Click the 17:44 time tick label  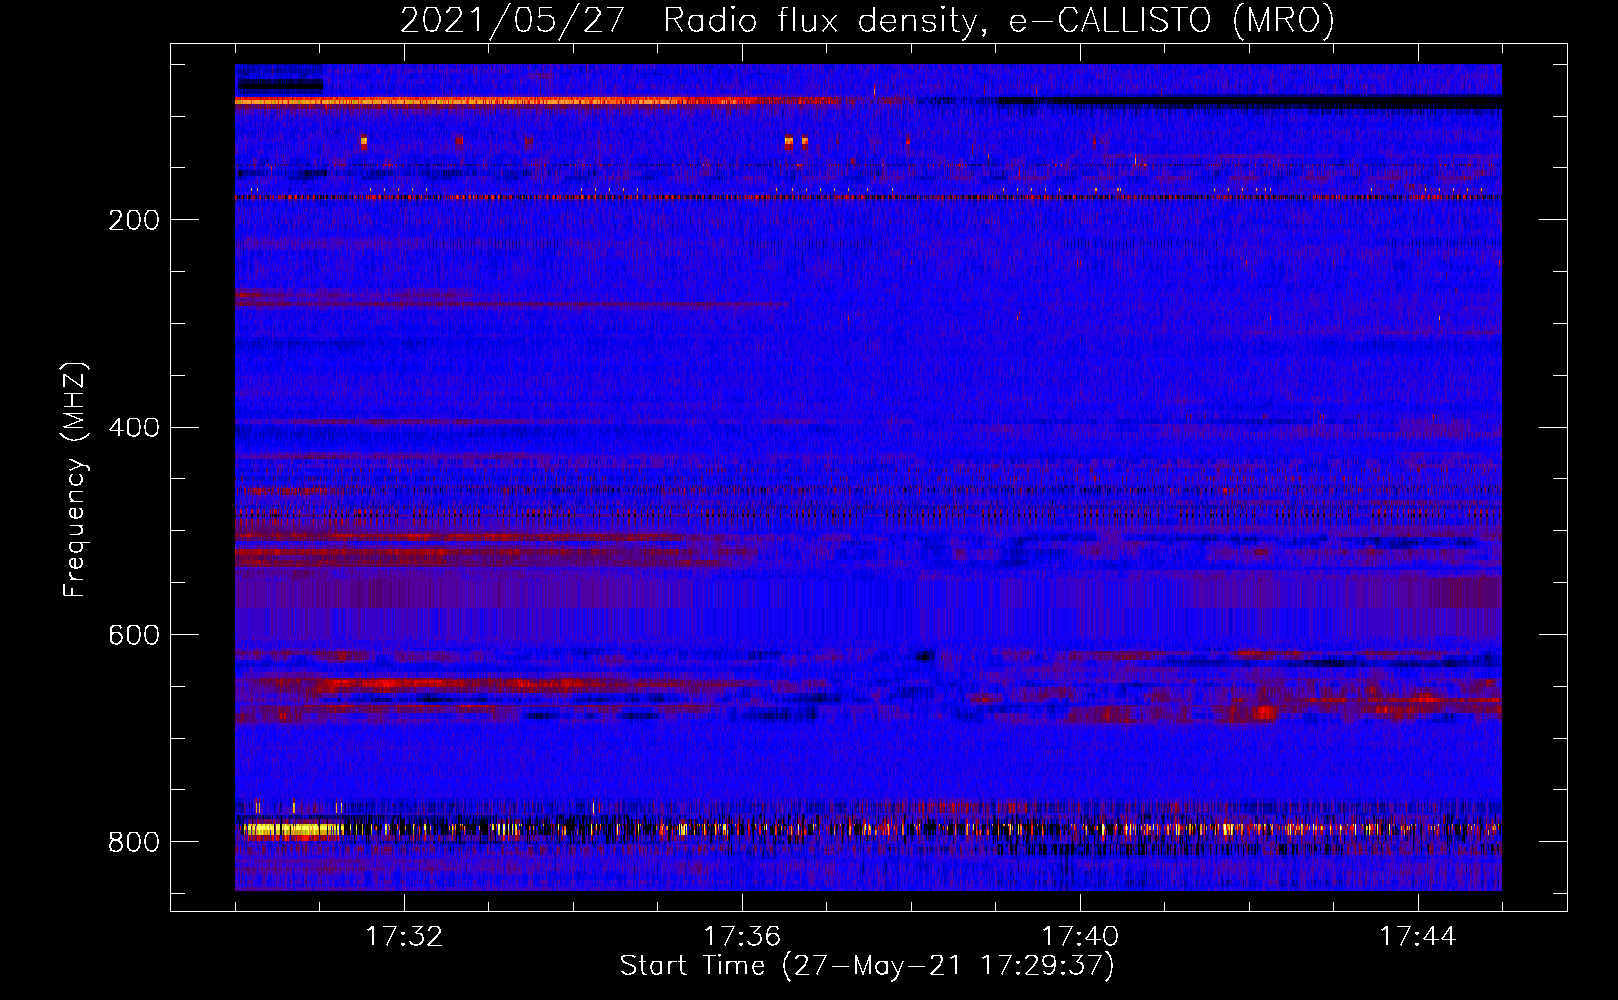(1418, 936)
